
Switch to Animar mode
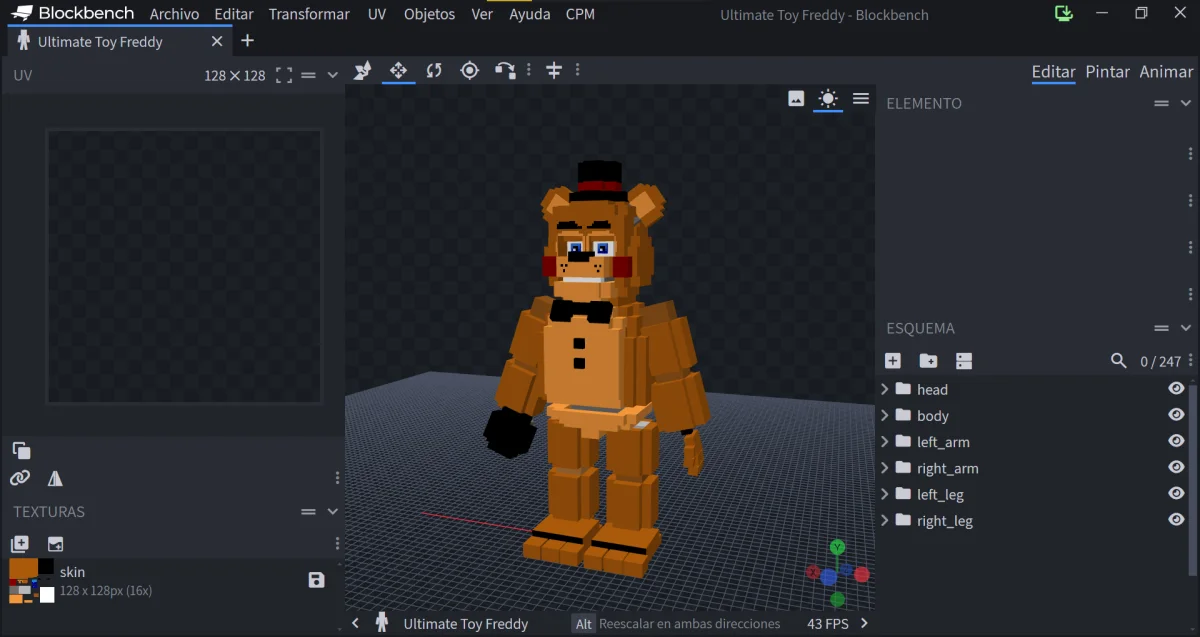[1166, 72]
